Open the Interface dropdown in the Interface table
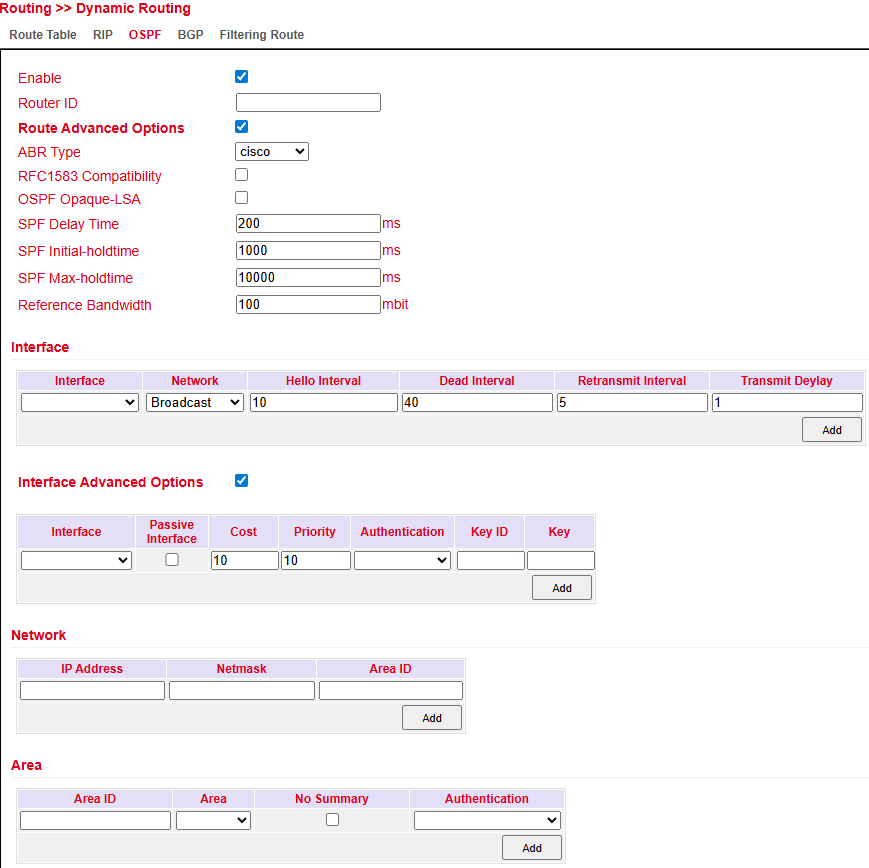Viewport: 869px width, 868px height. point(79,402)
